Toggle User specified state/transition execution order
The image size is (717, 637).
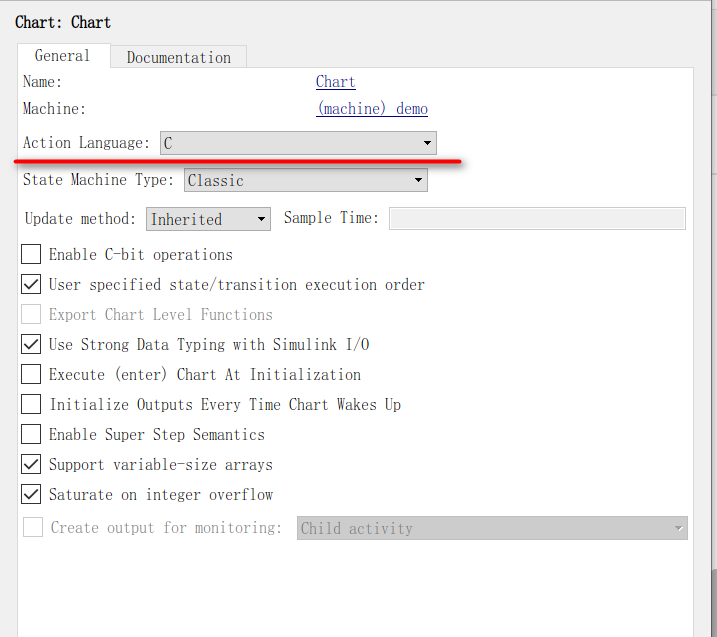[x=32, y=285]
